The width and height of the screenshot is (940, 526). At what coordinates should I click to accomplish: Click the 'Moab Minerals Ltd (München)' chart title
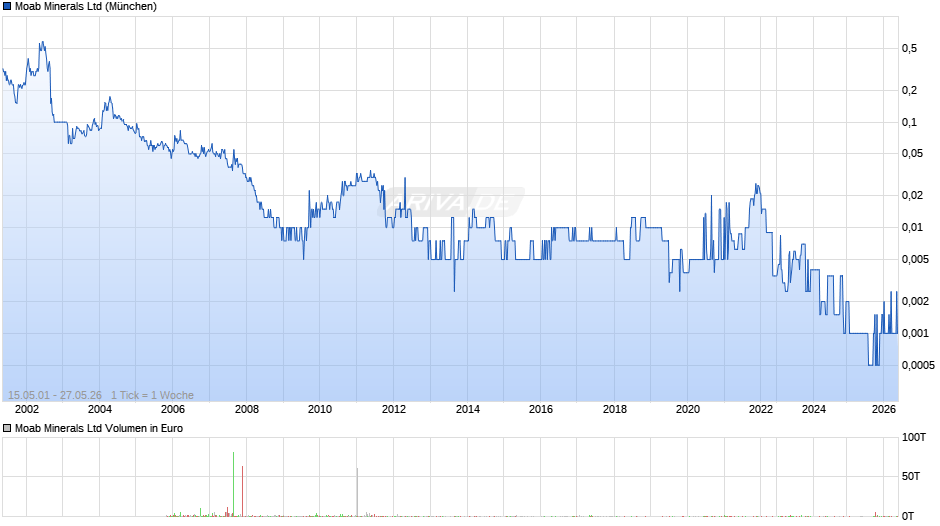pos(86,7)
